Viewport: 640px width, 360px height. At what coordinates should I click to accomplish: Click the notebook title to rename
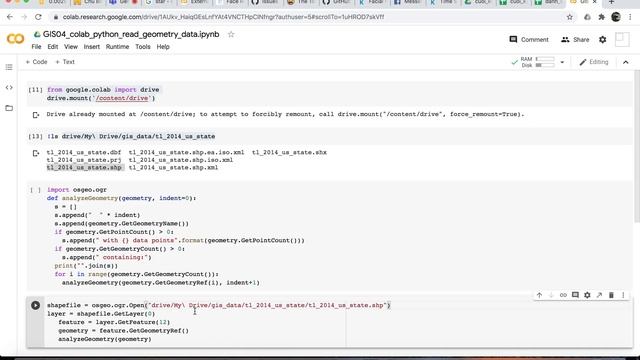[x=131, y=34]
